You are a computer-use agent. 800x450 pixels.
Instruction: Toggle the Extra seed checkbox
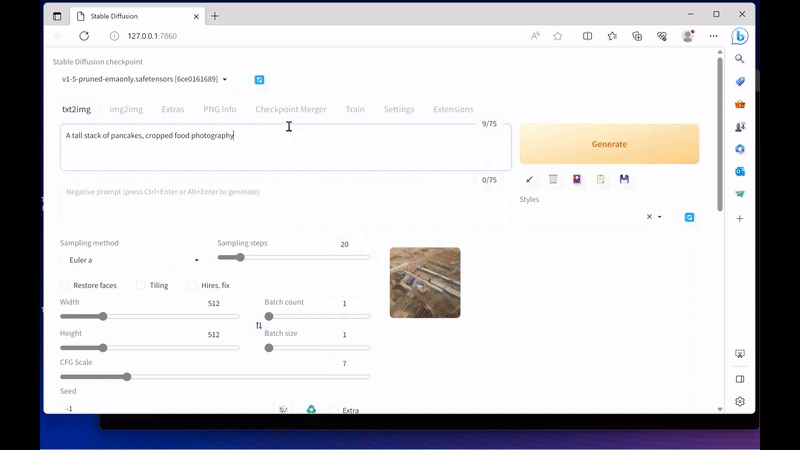[333, 410]
